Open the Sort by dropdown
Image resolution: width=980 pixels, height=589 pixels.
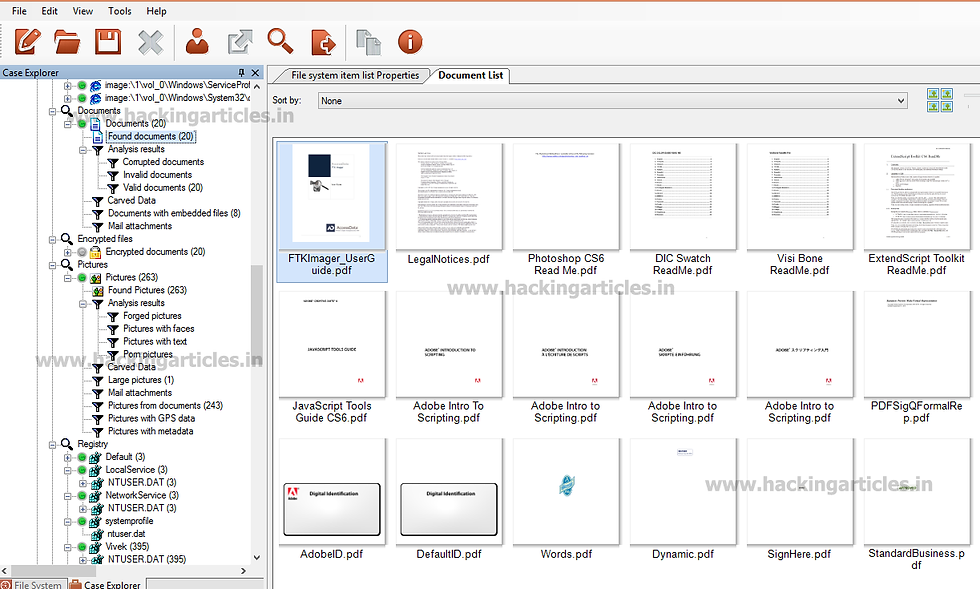point(612,101)
